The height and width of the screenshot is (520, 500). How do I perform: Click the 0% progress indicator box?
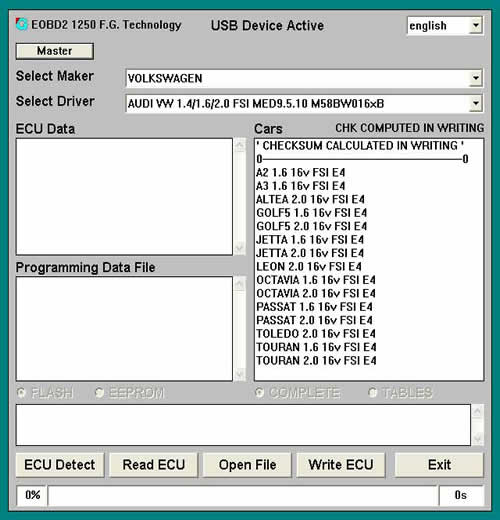tap(32, 495)
